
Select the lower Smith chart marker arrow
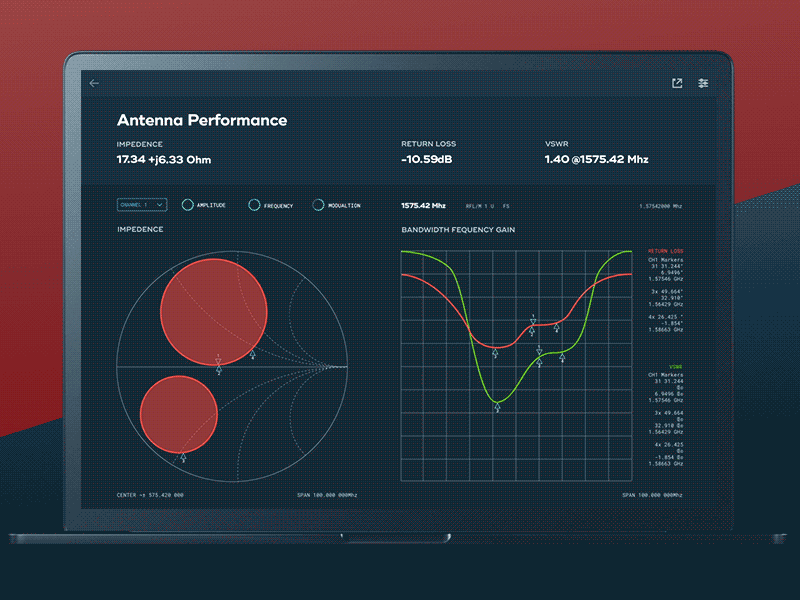point(185,456)
